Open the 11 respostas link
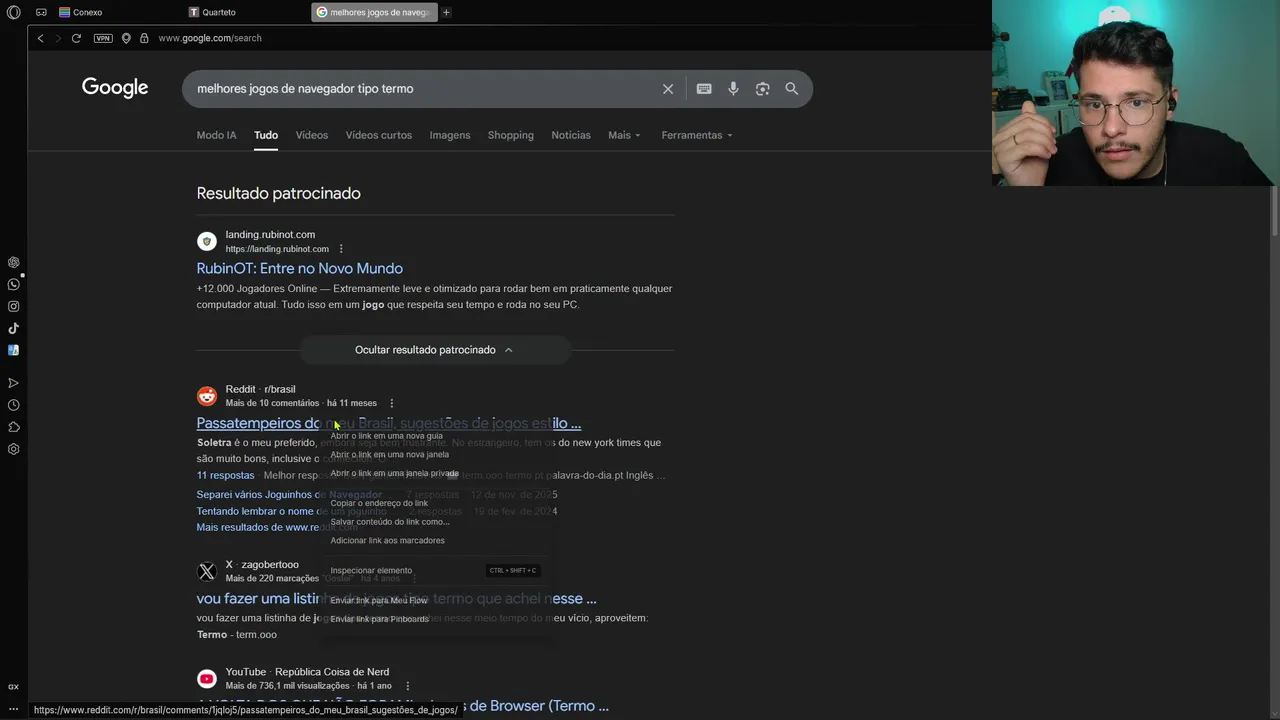Image resolution: width=1280 pixels, height=720 pixels. click(x=225, y=475)
